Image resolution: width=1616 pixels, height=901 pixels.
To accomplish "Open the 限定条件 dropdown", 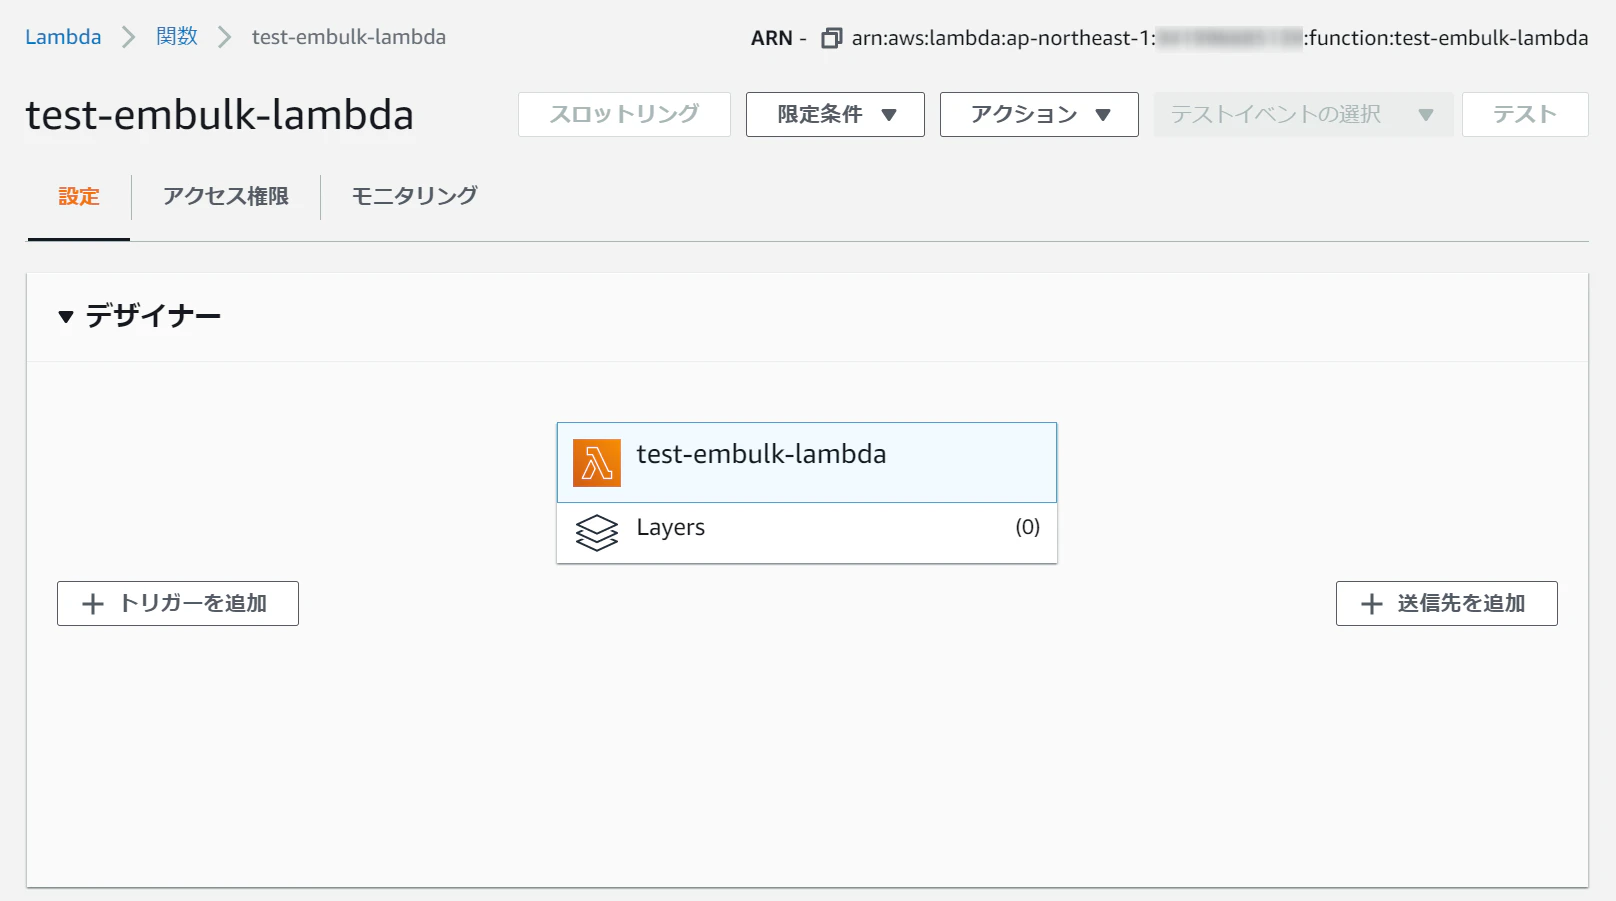I will point(835,115).
